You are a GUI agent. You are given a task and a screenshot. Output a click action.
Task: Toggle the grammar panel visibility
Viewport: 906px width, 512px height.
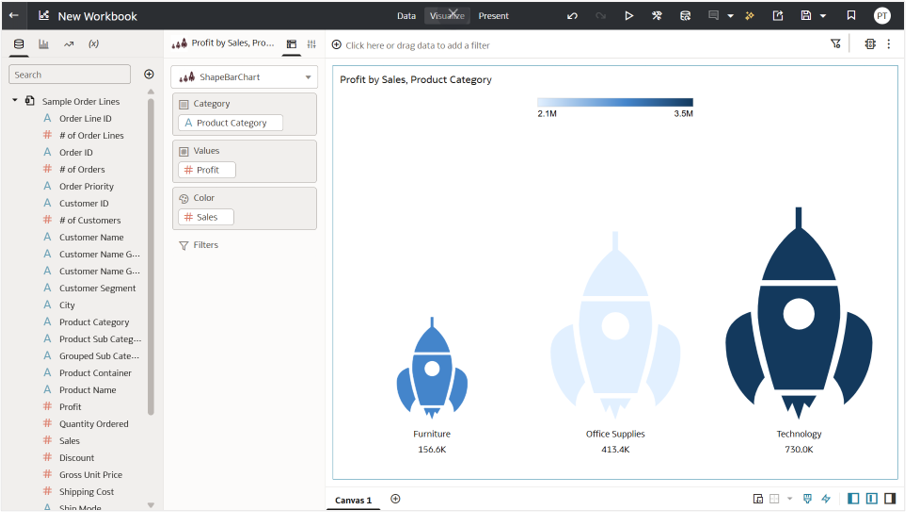tap(872, 499)
